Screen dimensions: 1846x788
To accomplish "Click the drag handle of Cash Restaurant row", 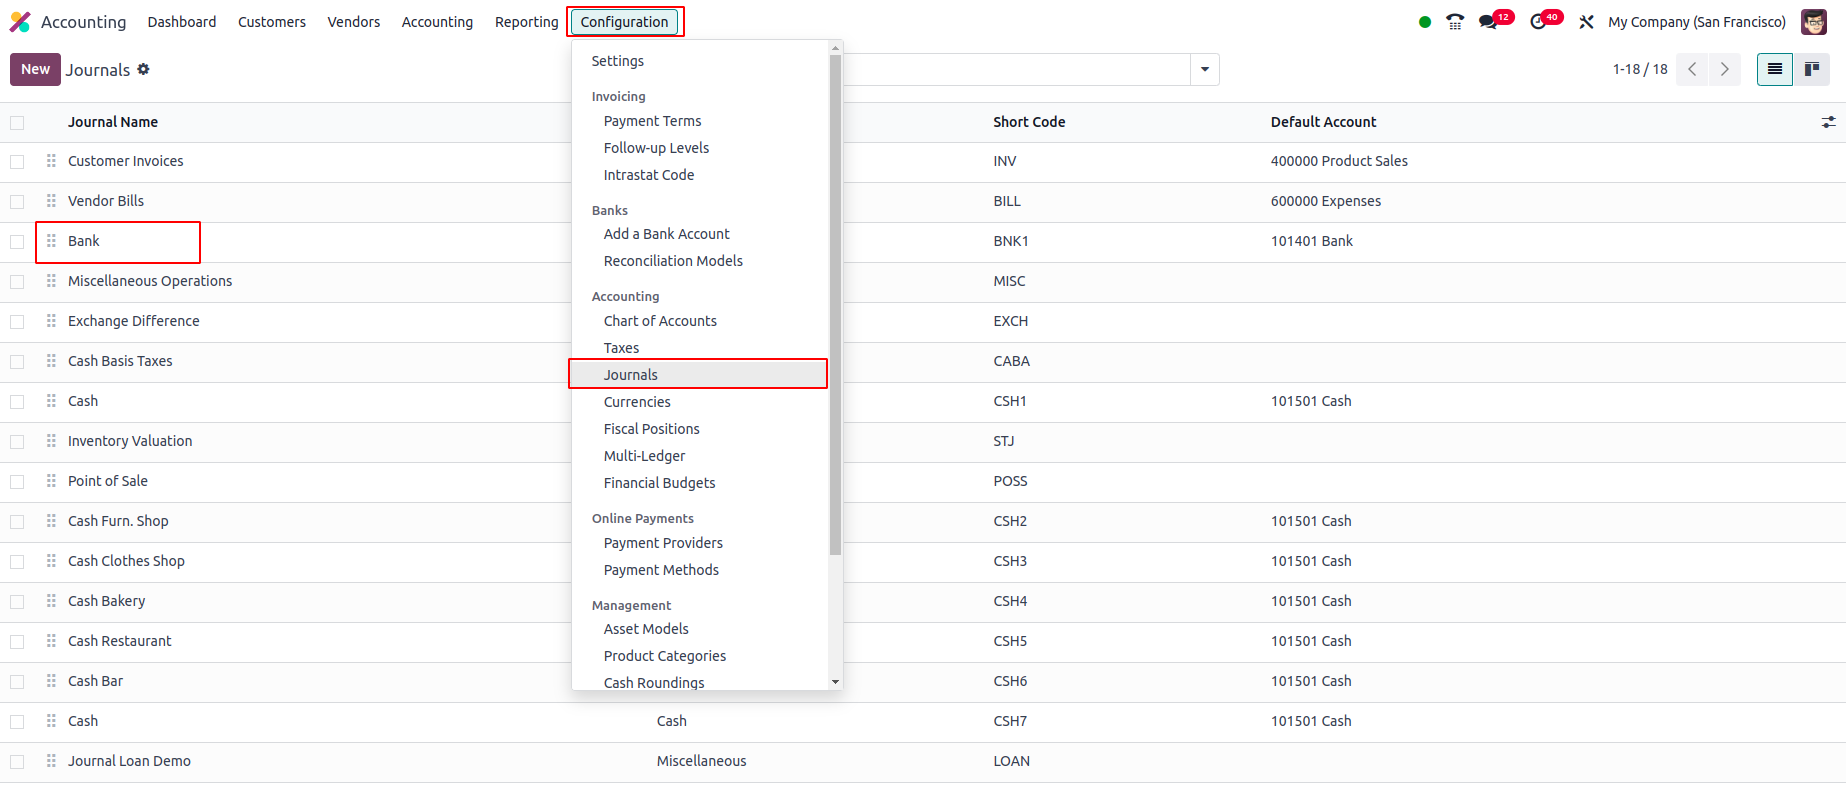I will point(51,641).
